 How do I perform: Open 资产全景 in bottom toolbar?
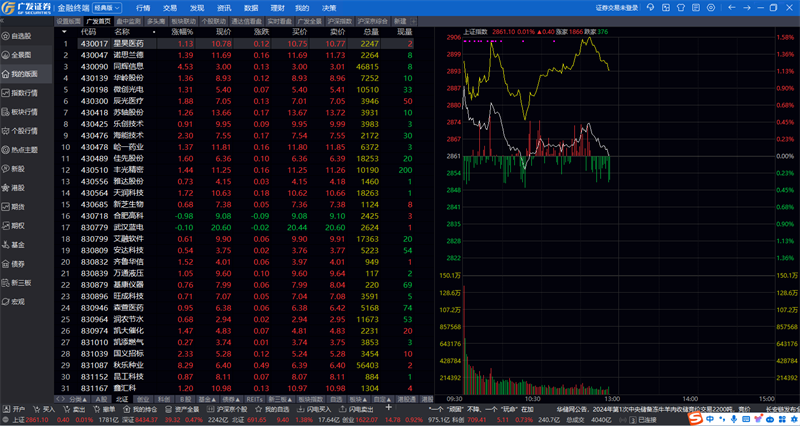(x=182, y=409)
